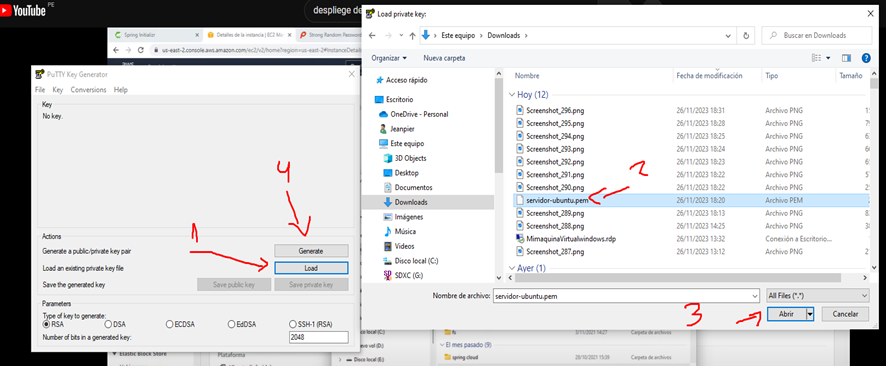
Task: Open the Organizar dropdown menu
Action: [x=389, y=58]
